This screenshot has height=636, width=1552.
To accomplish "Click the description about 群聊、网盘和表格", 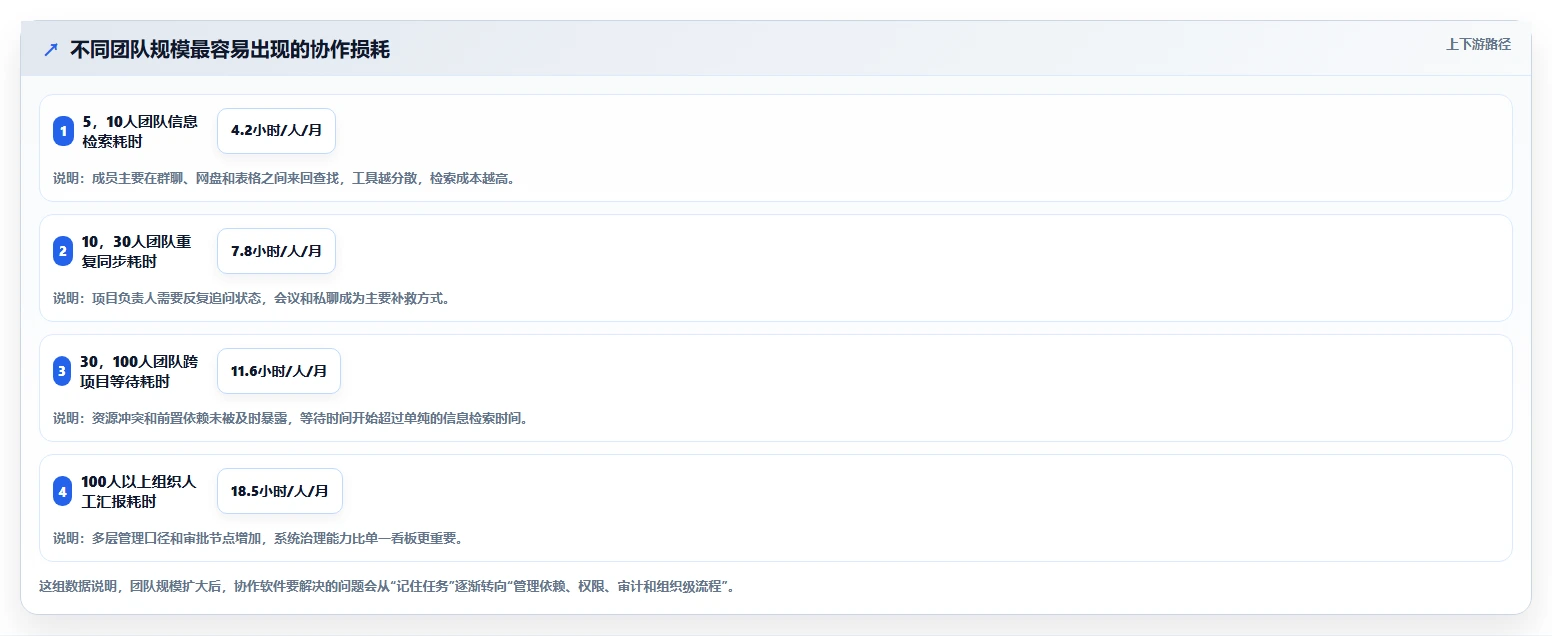I will 284,178.
